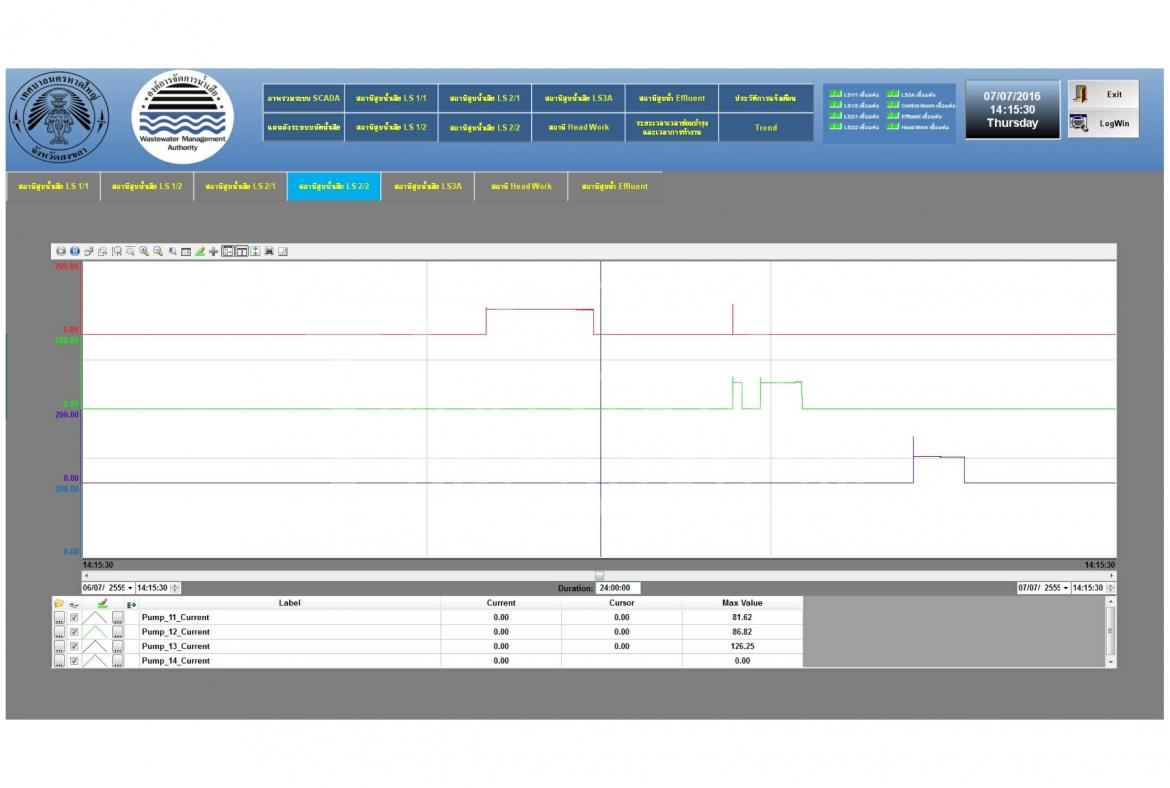
Task: Click the open folder icon above pen list
Action: coord(59,603)
